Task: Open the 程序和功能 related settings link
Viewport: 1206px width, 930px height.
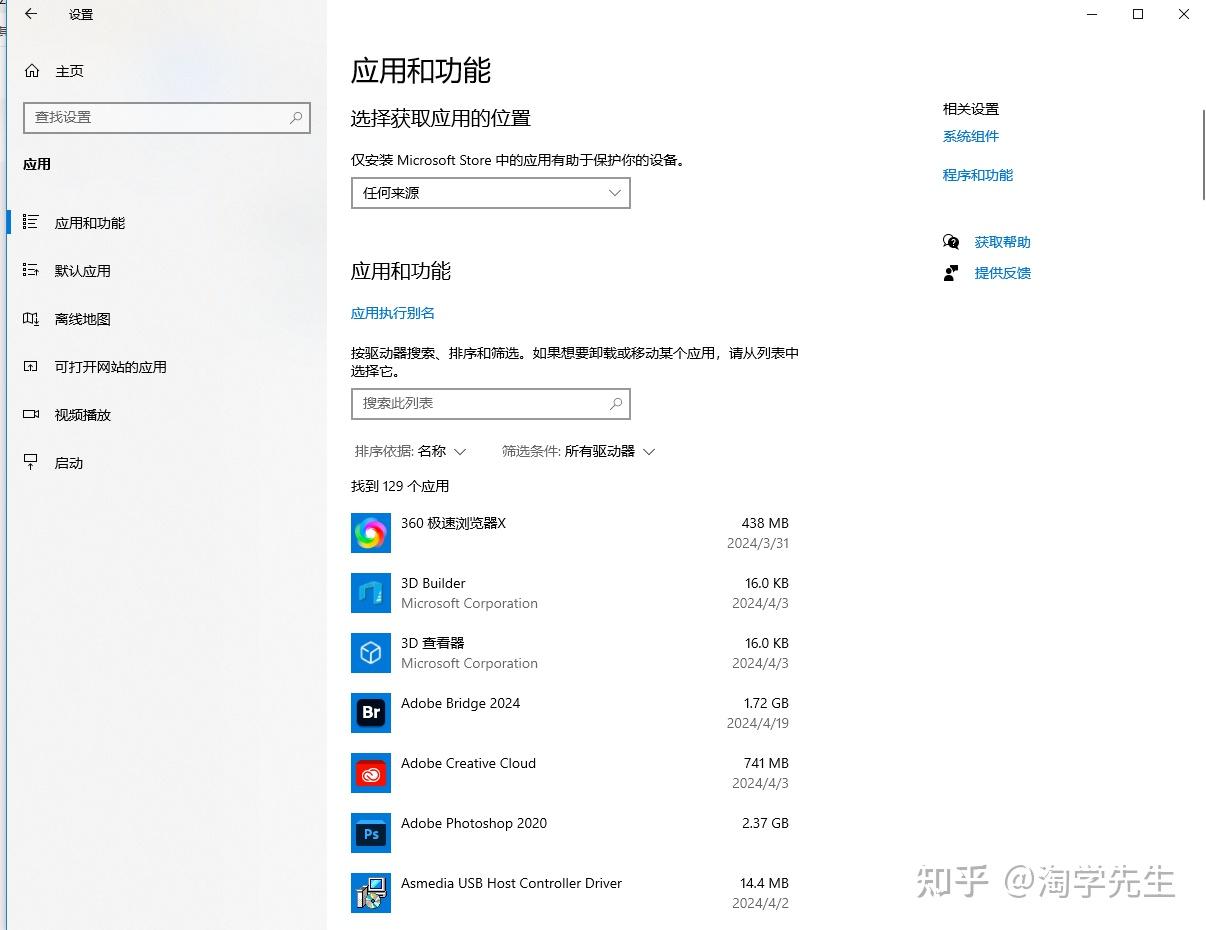Action: click(x=977, y=175)
